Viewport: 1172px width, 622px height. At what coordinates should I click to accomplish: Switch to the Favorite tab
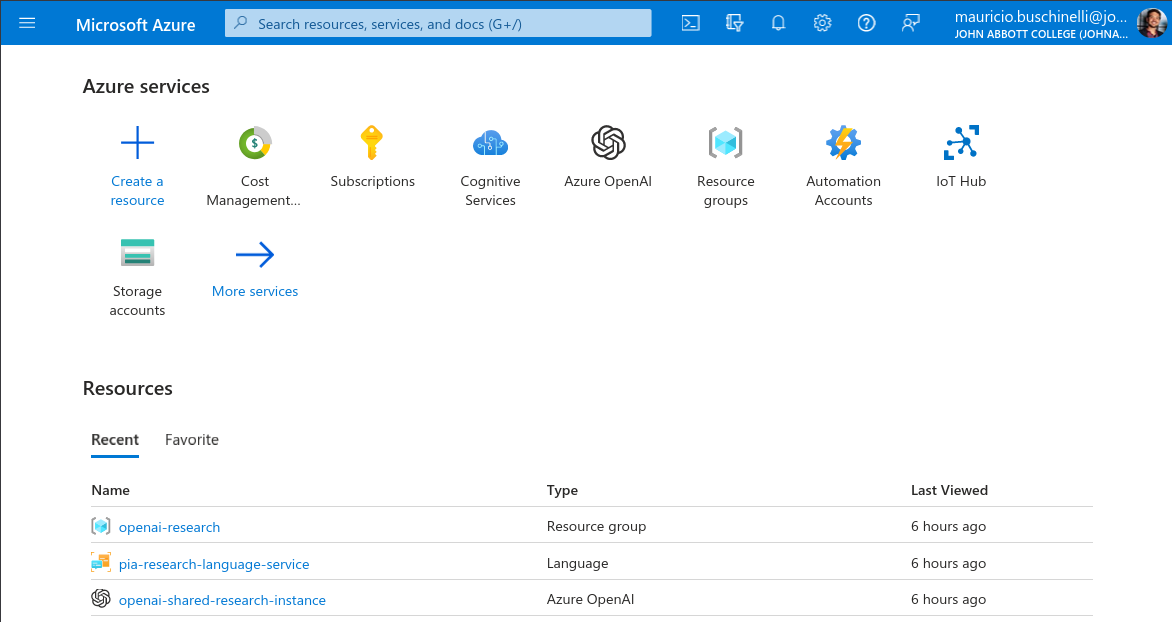(192, 440)
